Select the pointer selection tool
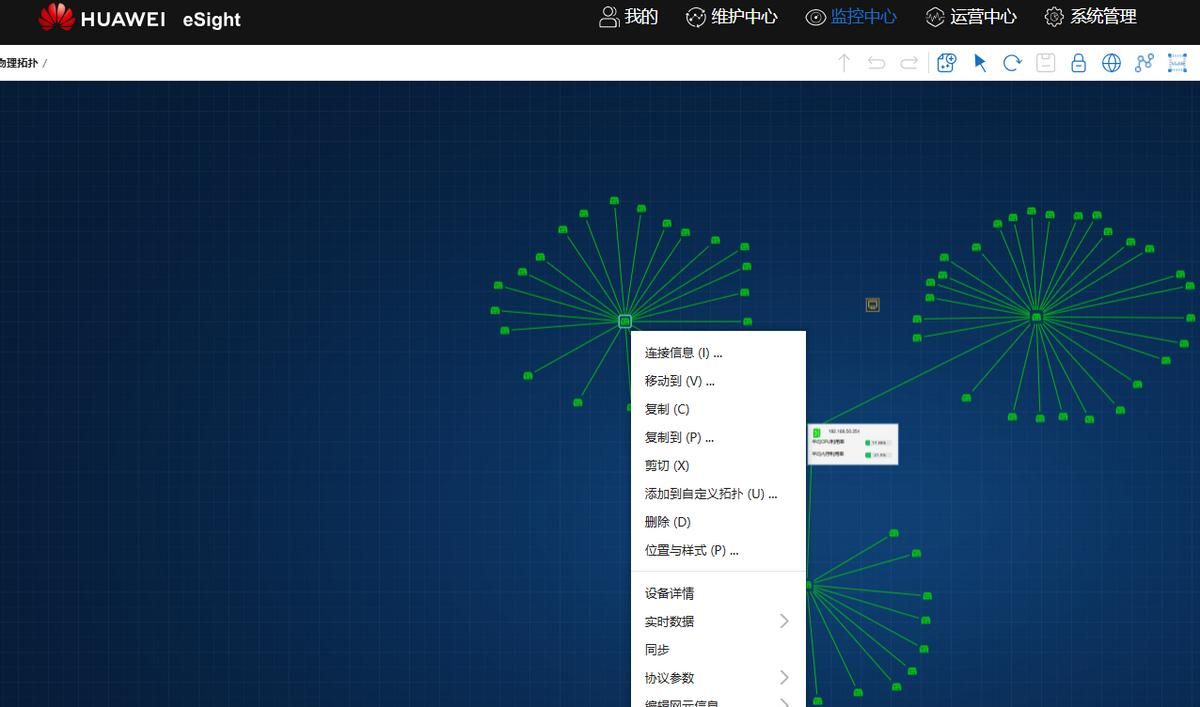 tap(979, 62)
